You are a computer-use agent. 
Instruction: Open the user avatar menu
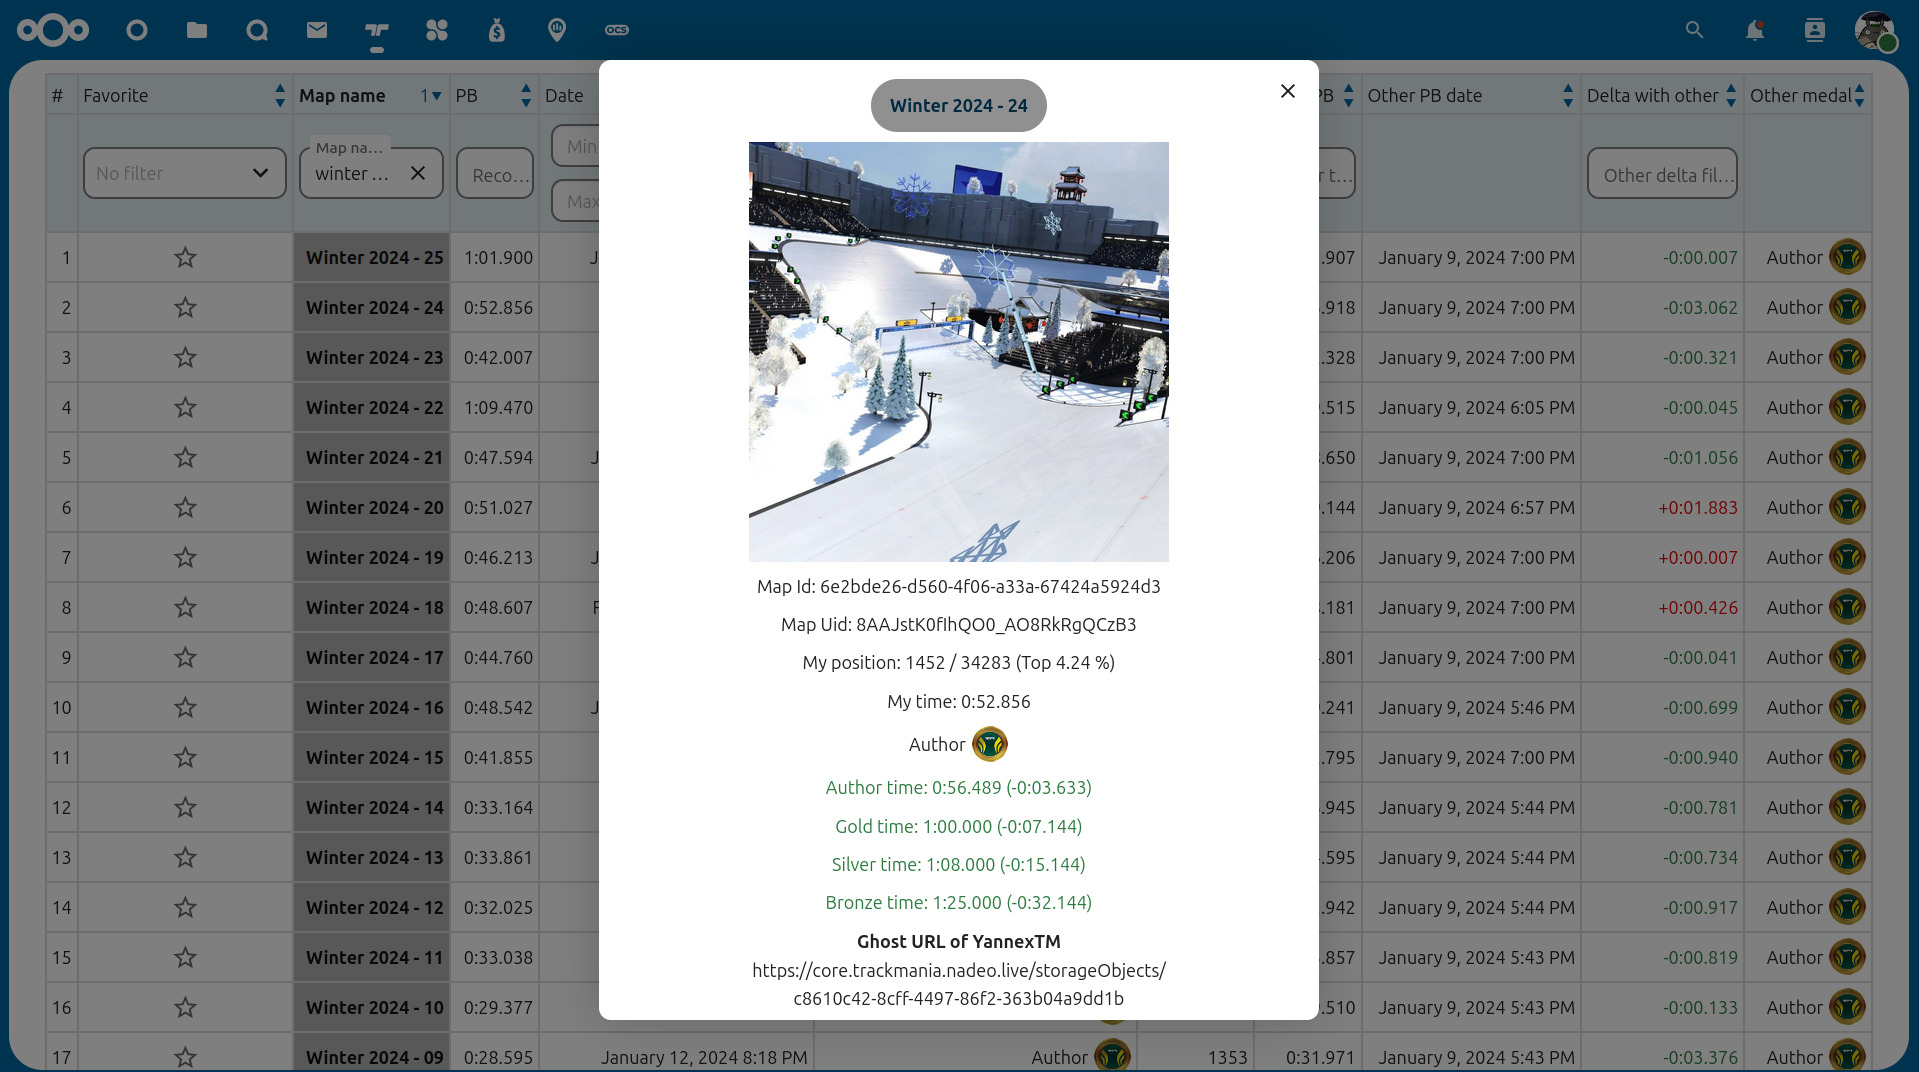(1875, 30)
